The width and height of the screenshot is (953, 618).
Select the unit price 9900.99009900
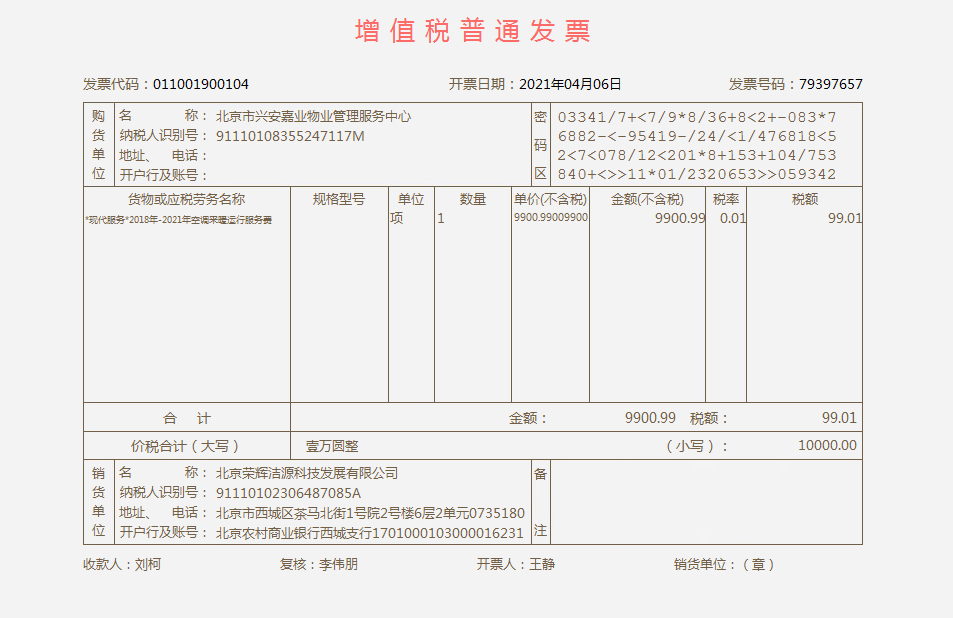click(550, 218)
